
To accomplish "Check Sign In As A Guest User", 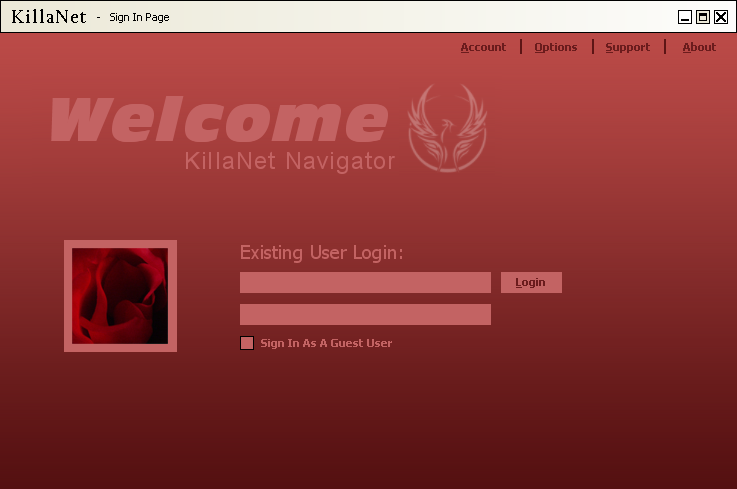I will [247, 343].
